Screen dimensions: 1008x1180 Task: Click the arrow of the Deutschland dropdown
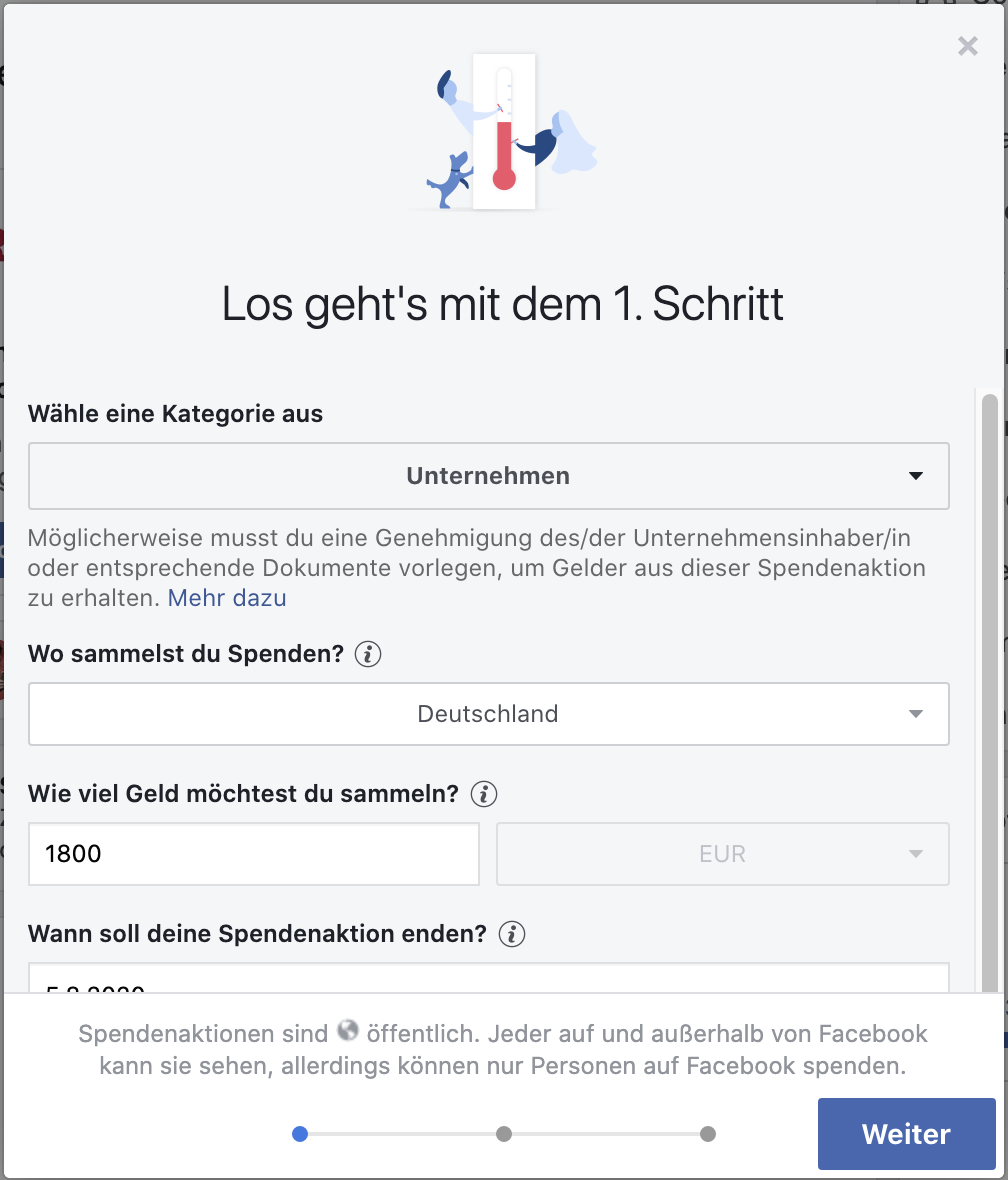coord(915,714)
